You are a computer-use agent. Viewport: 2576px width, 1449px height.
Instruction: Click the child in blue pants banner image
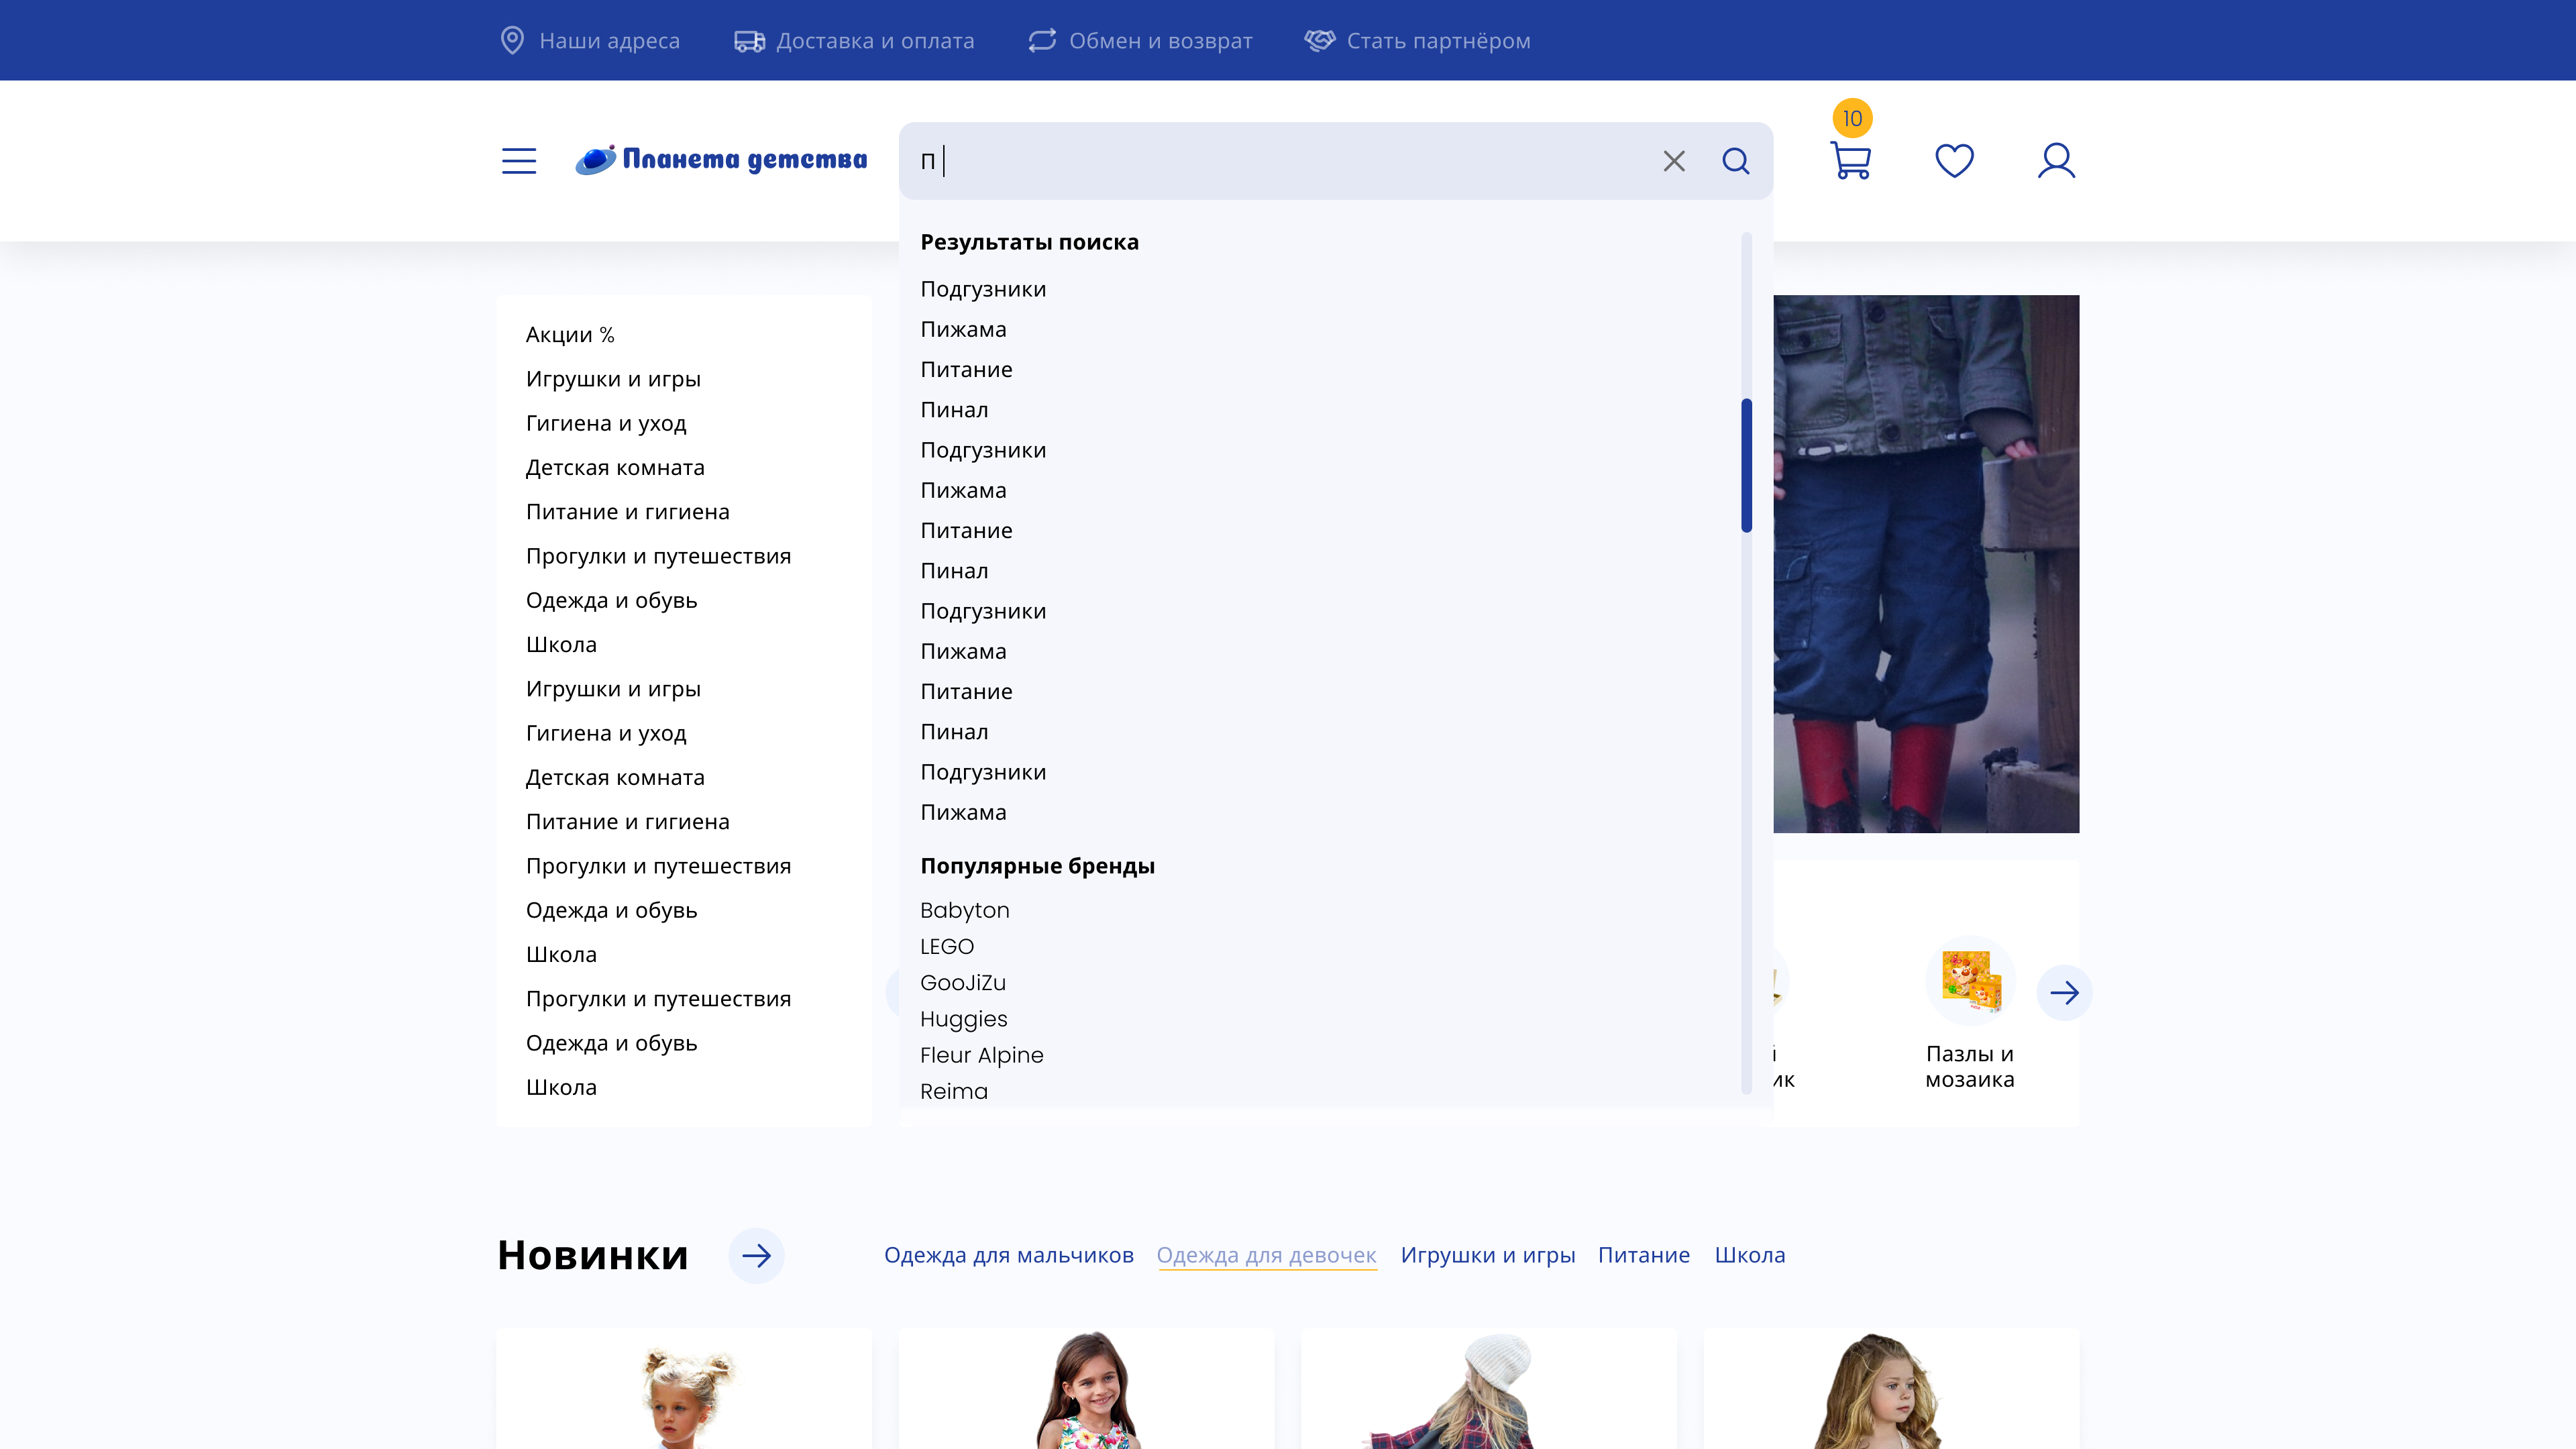pos(1926,563)
